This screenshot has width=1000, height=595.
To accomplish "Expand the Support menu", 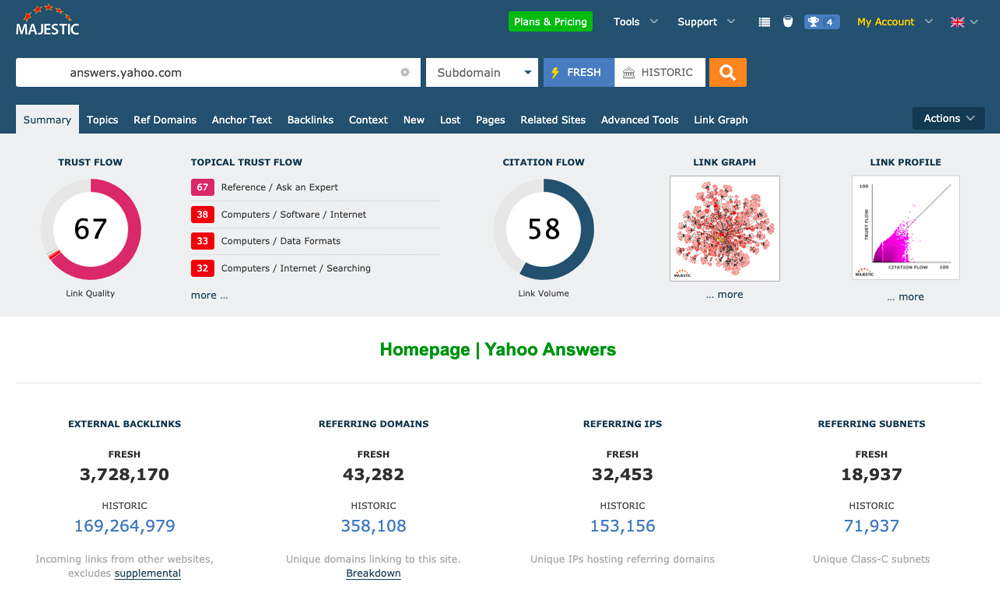I will [706, 22].
